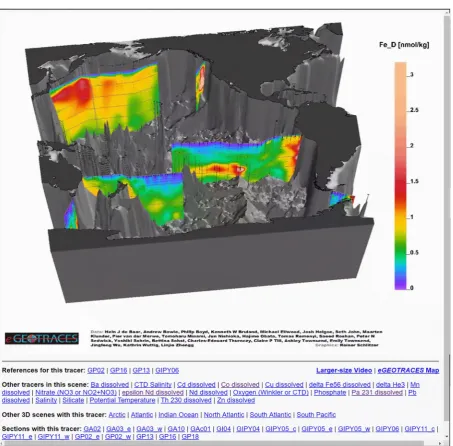This screenshot has width=453, height=446.
Task: Open the Indian Ocean 3D scene
Action: click(x=178, y=415)
